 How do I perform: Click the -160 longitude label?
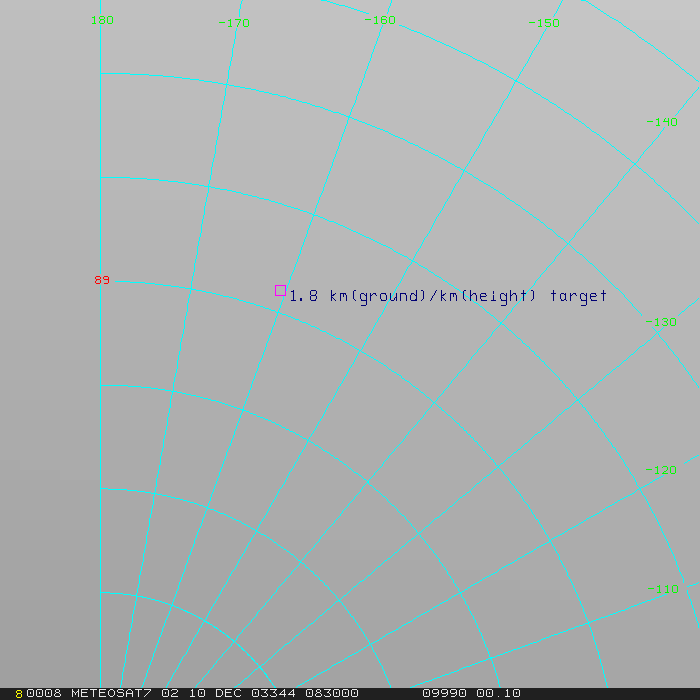[x=380, y=20]
